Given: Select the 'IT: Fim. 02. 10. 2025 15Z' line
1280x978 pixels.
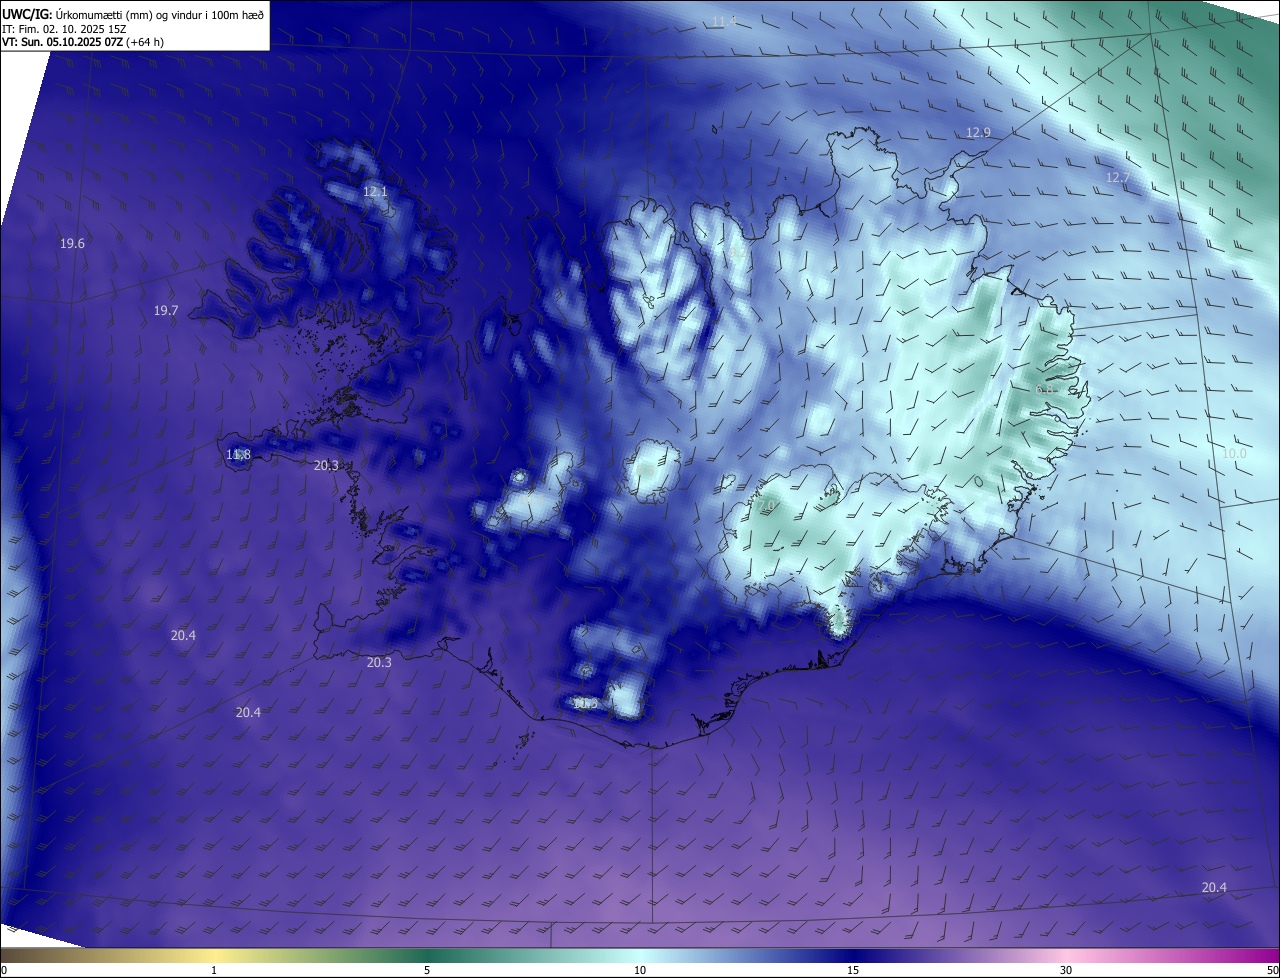Looking at the screenshot, I should pyautogui.click(x=64, y=28).
